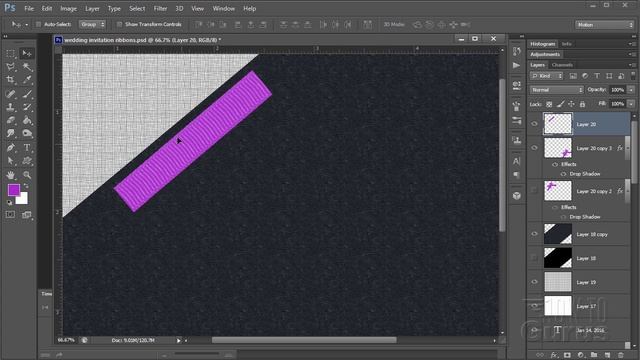Image resolution: width=640 pixels, height=360 pixels.
Task: Select the Layer 19 row name
Action: [x=586, y=282]
